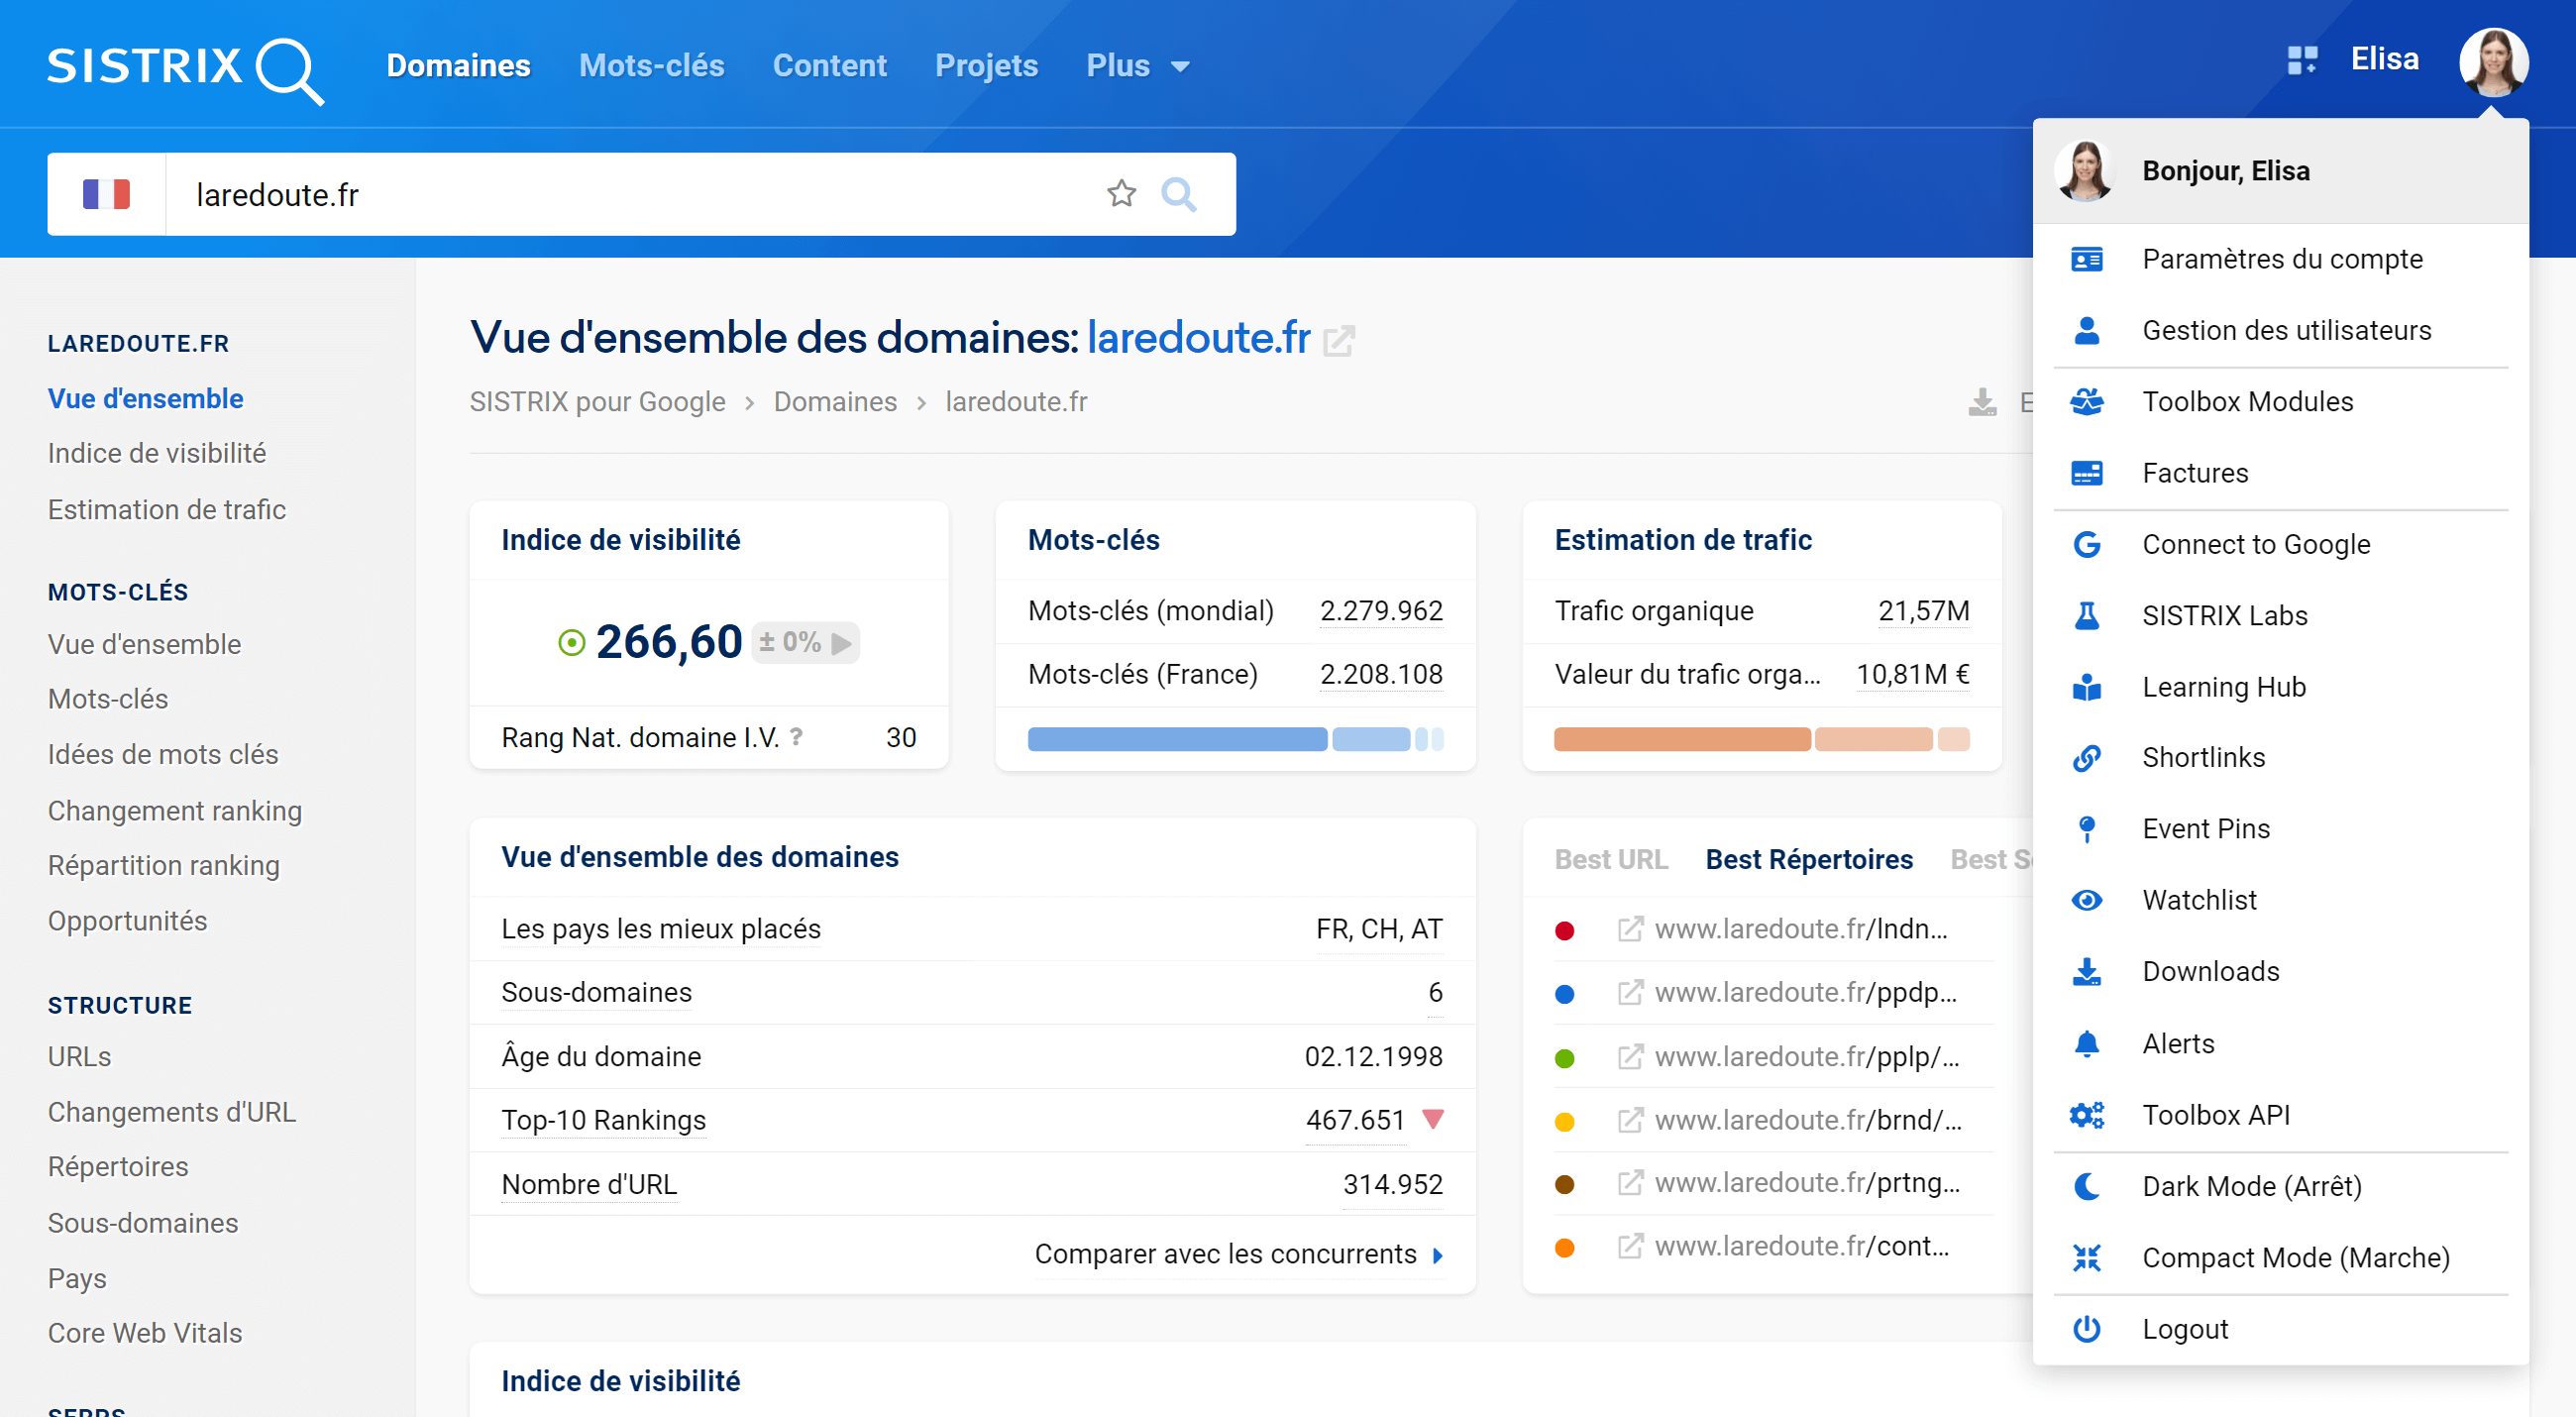Open Changement ranking in sidebar
This screenshot has height=1417, width=2576.
tap(175, 810)
